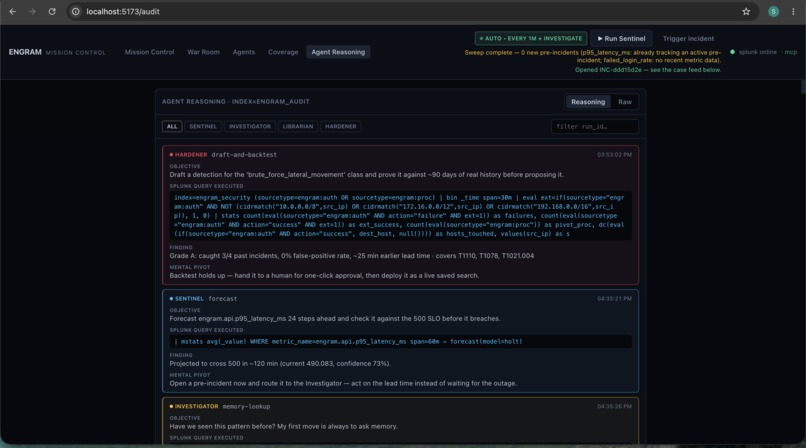Viewport: 806px width, 448px height.
Task: Click the localhost:5173/audit address bar
Action: click(x=411, y=11)
